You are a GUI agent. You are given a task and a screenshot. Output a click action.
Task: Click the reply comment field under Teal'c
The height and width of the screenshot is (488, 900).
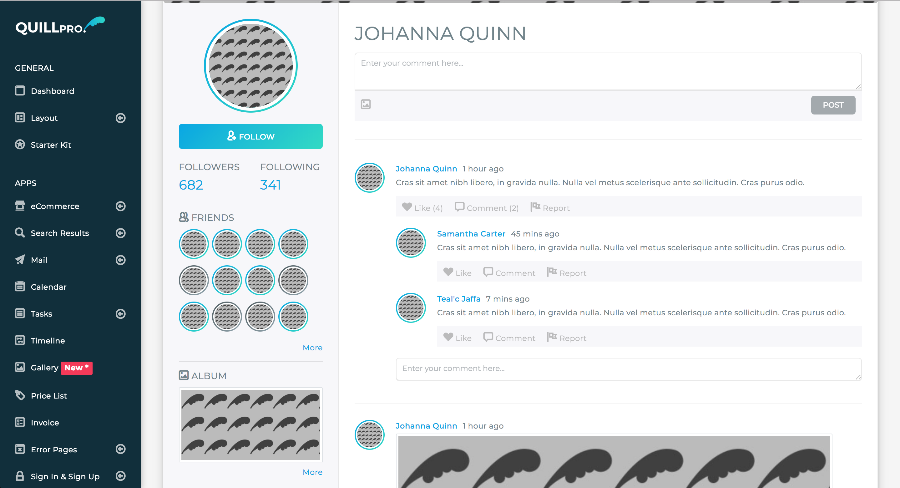point(629,369)
